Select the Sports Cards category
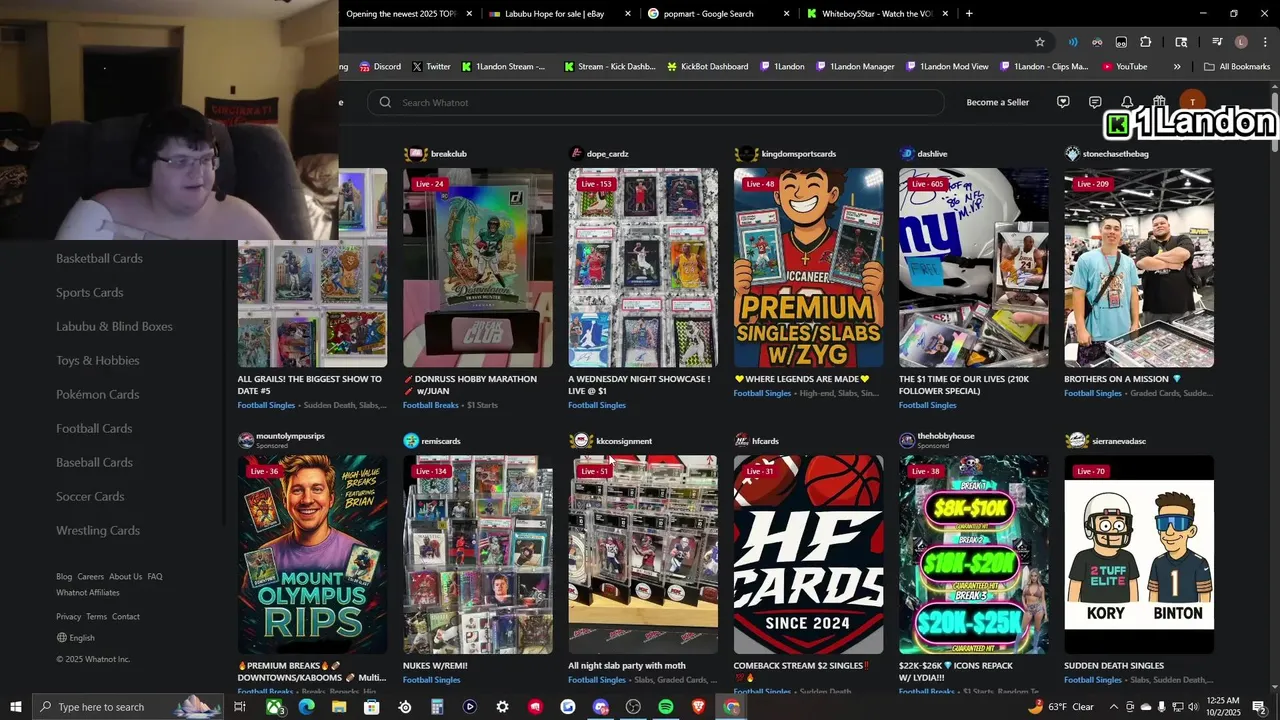The image size is (1280, 720). 90,292
